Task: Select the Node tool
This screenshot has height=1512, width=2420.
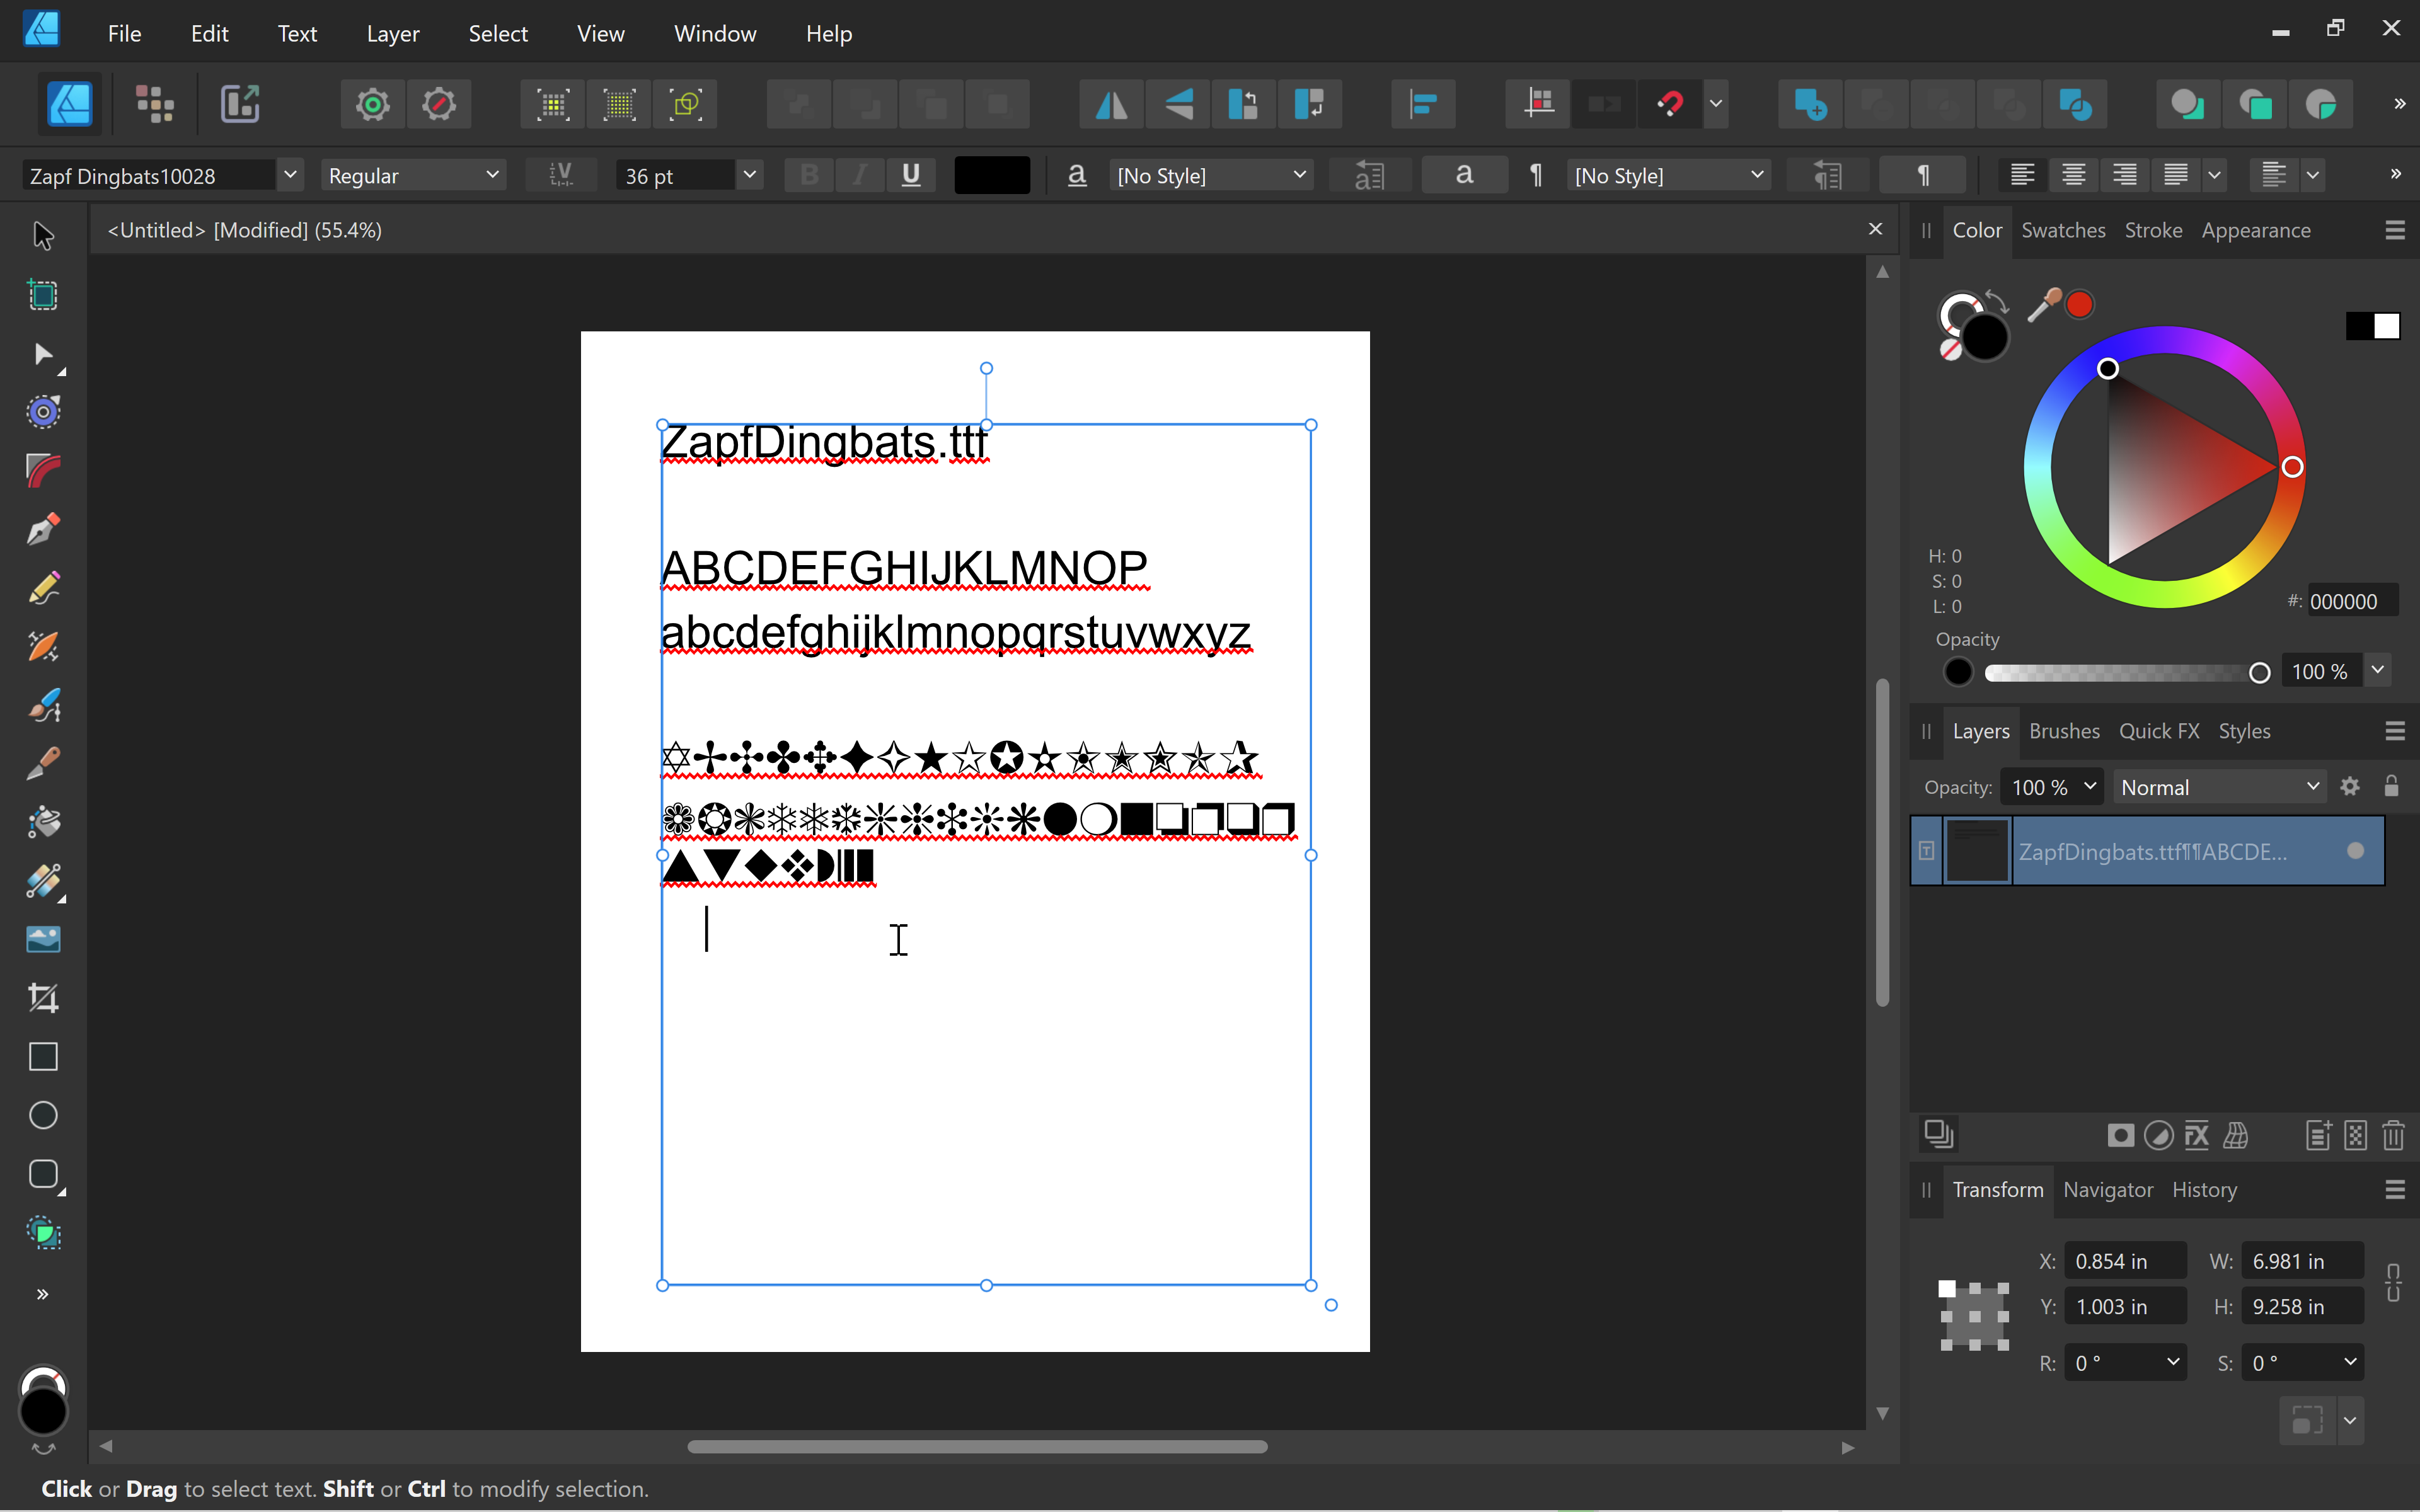Action: (43, 354)
